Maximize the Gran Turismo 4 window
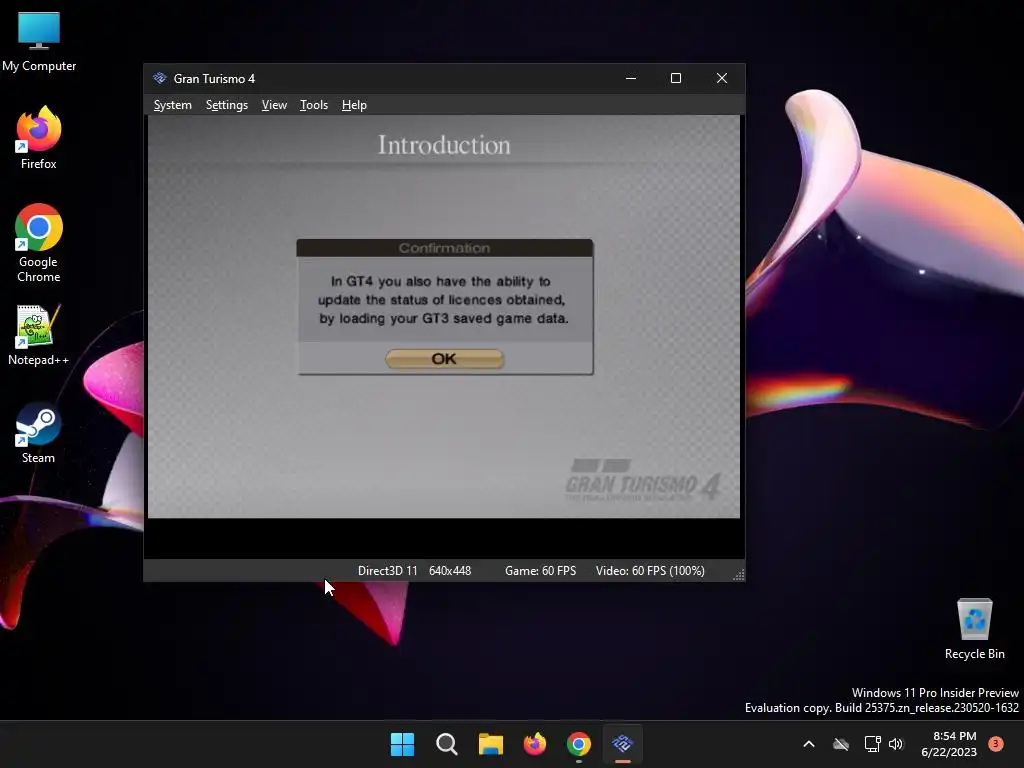The image size is (1024, 768). 676,78
